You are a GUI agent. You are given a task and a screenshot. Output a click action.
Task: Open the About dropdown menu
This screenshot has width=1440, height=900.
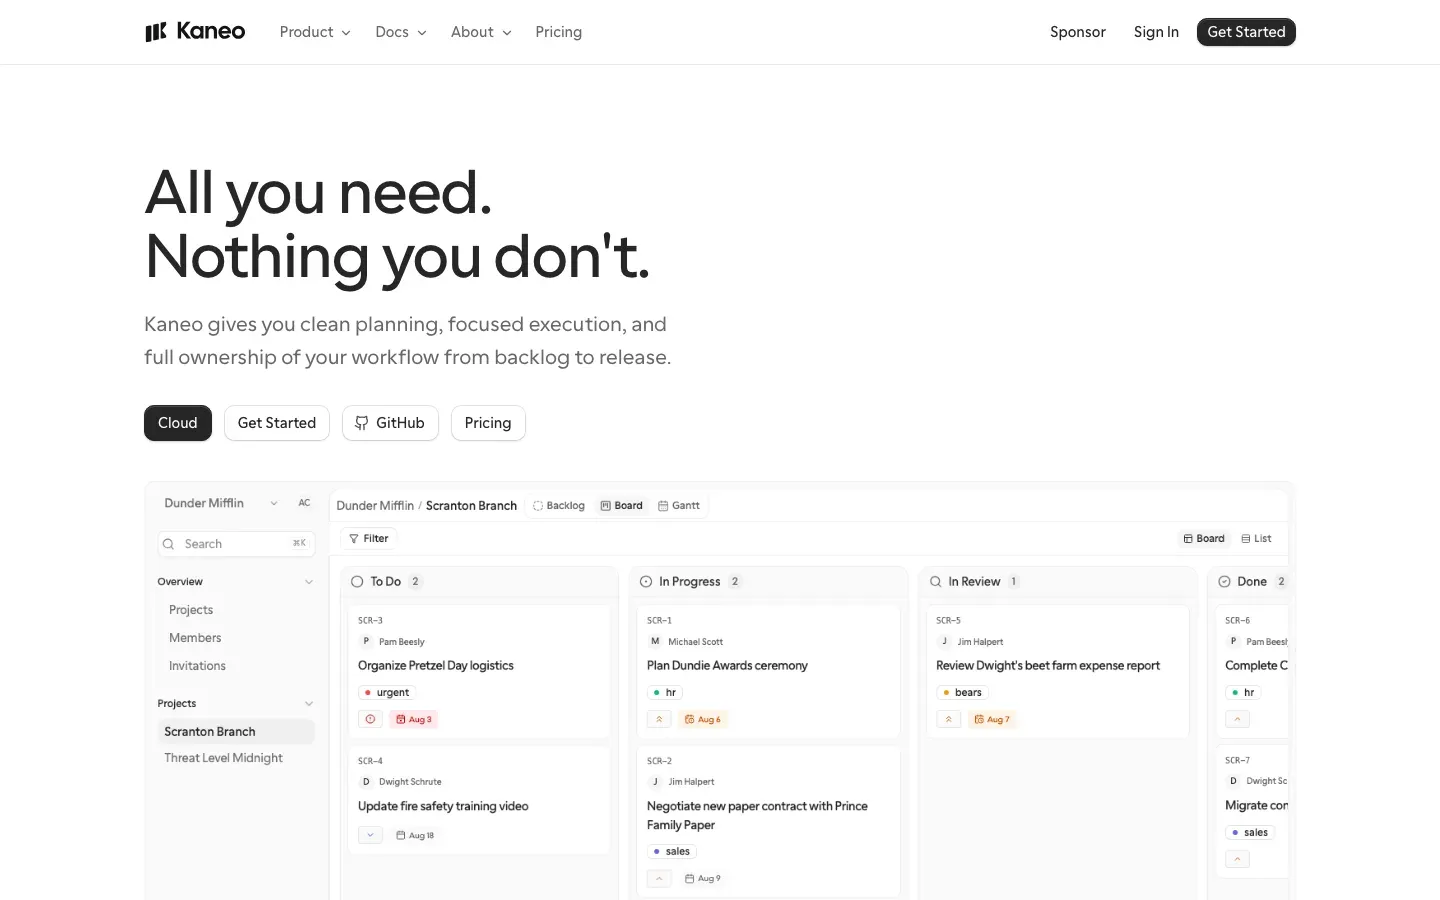[x=481, y=32]
